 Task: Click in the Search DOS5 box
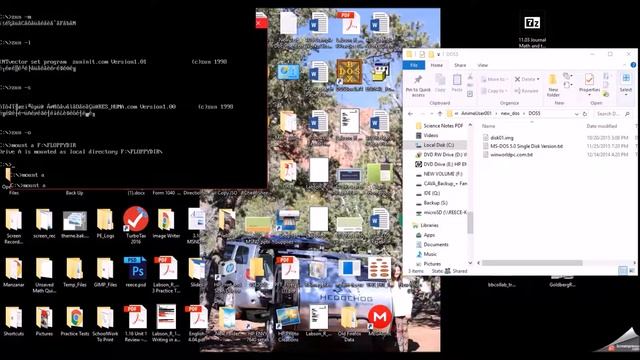click(x=613, y=113)
